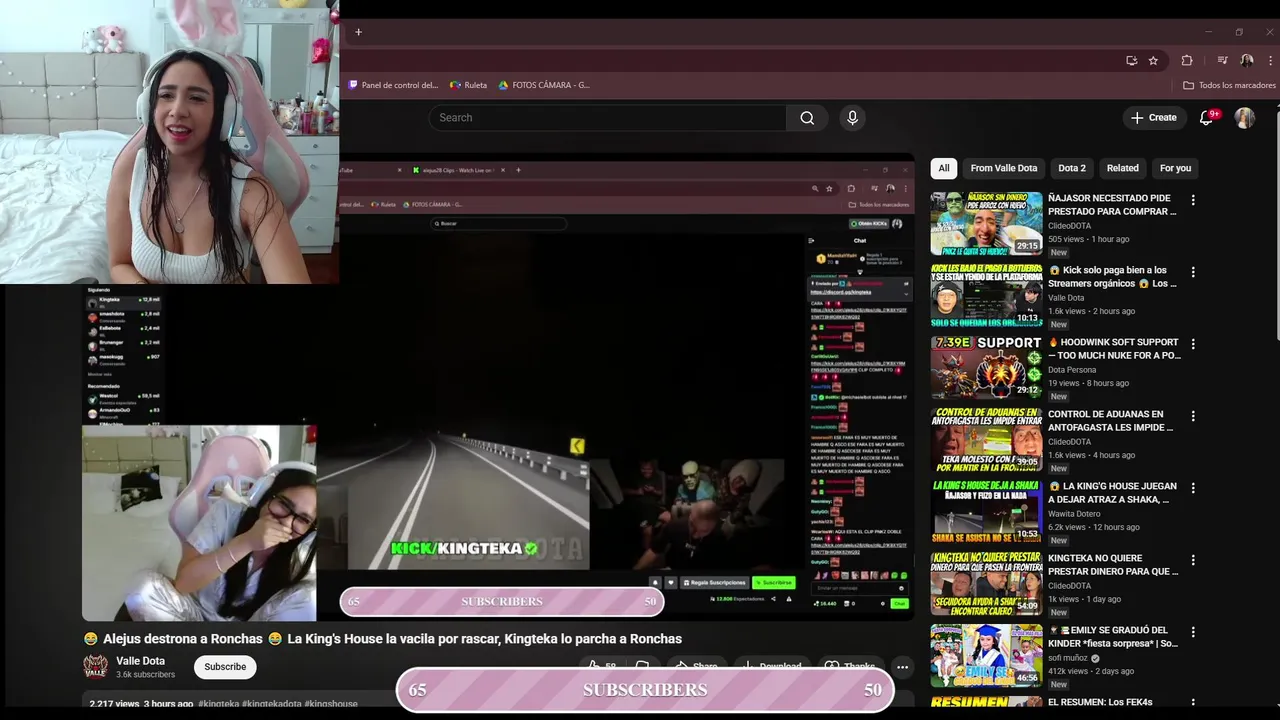The height and width of the screenshot is (720, 1280).
Task: Click the Valle Dota channel name
Action: (x=140, y=661)
